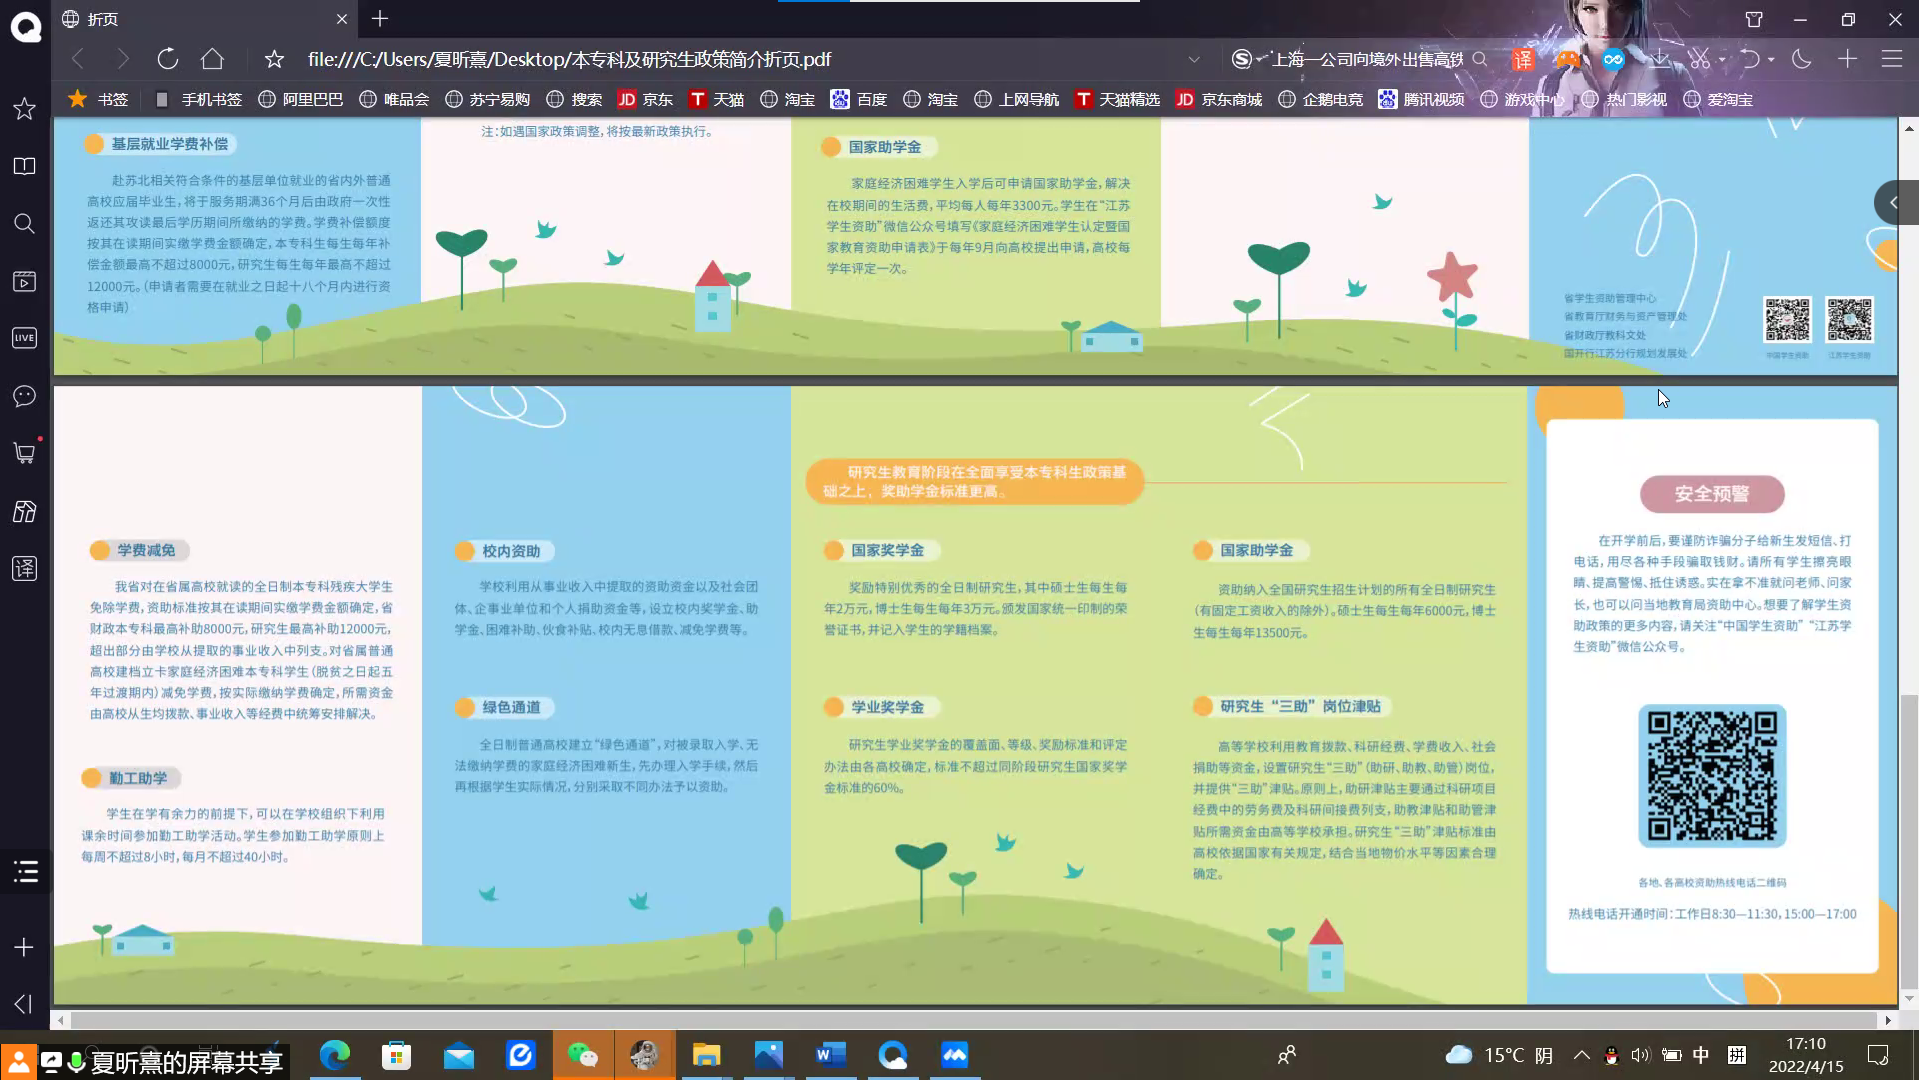Screen dimensions: 1919x1080
Task: Expand the address bar dropdown arrow
Action: point(1194,59)
